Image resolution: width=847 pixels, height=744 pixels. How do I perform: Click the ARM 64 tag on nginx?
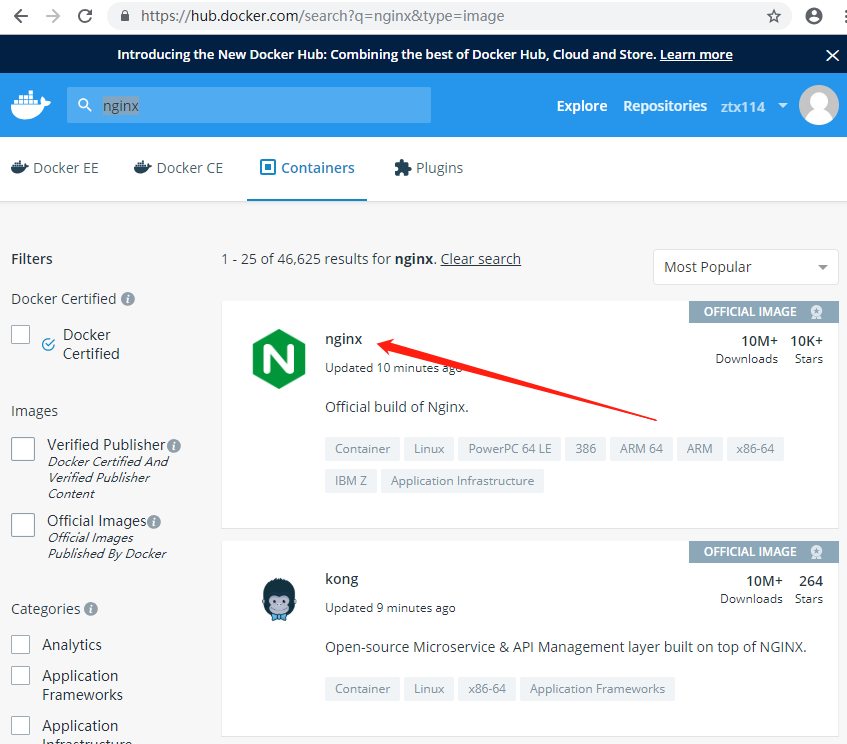tap(641, 449)
